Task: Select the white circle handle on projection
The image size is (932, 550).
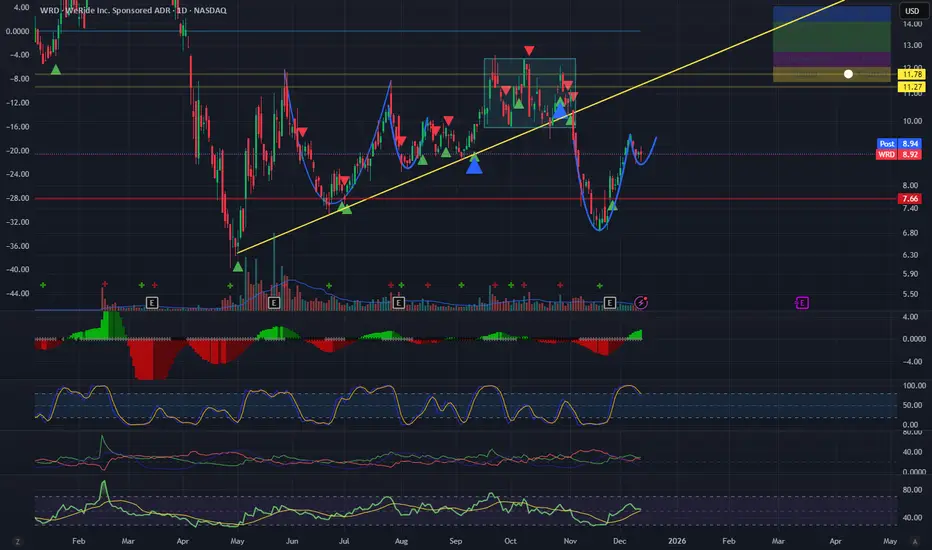Action: click(x=848, y=74)
